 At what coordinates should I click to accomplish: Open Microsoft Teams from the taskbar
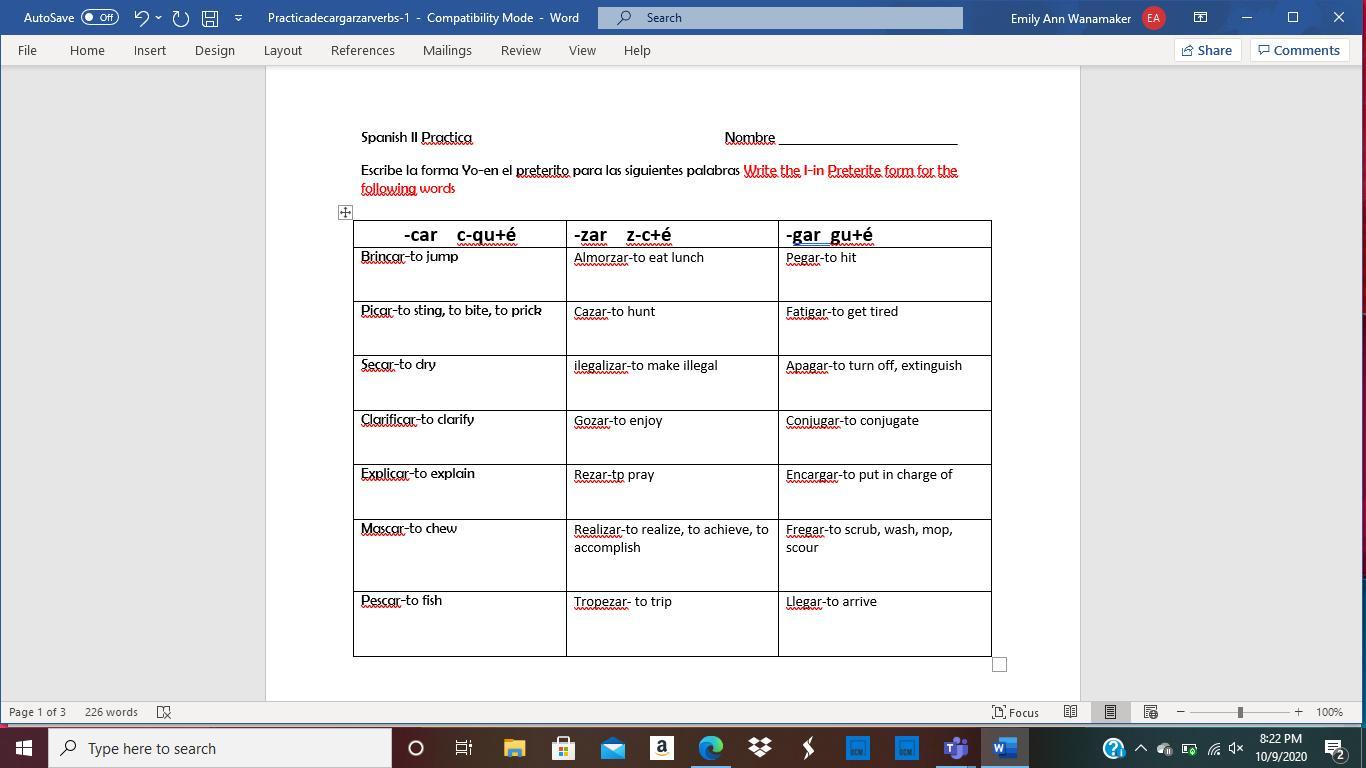pos(956,748)
